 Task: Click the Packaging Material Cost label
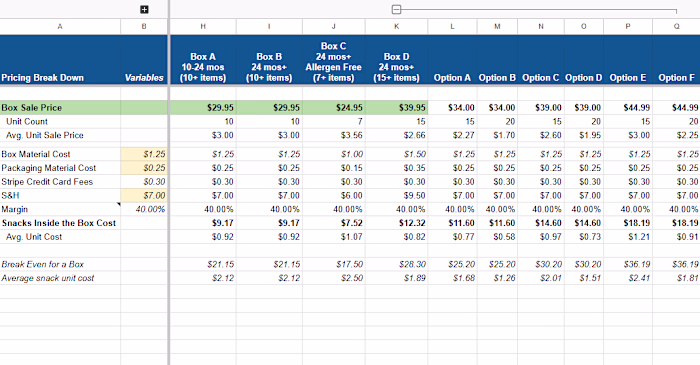coord(49,168)
